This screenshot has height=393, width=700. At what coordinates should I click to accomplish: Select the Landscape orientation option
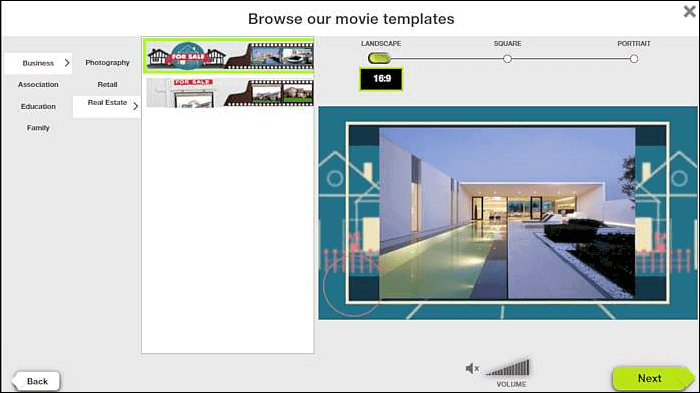click(x=379, y=58)
